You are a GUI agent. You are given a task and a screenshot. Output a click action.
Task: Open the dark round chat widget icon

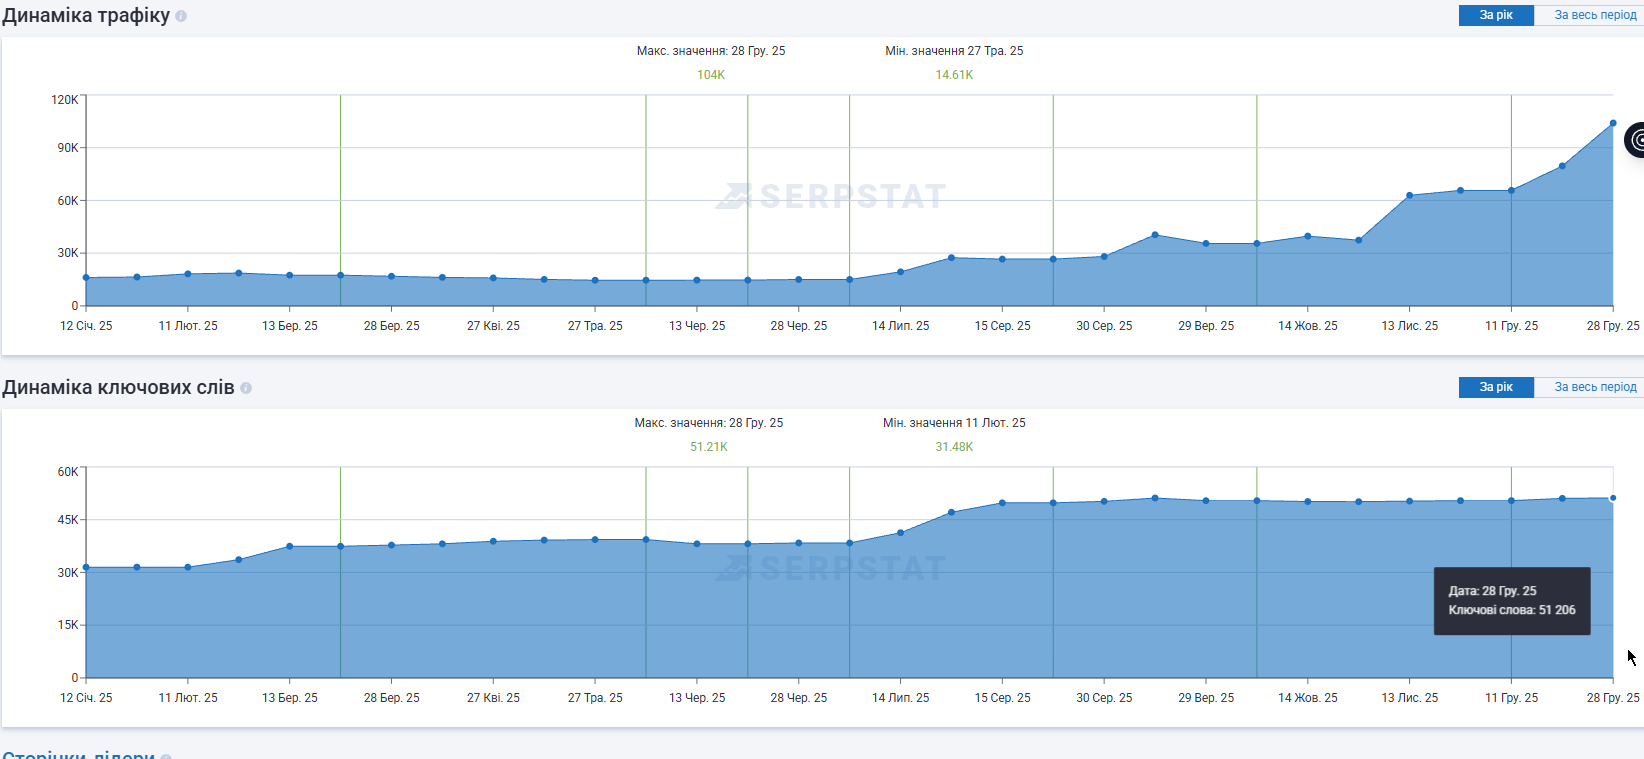coord(1636,140)
